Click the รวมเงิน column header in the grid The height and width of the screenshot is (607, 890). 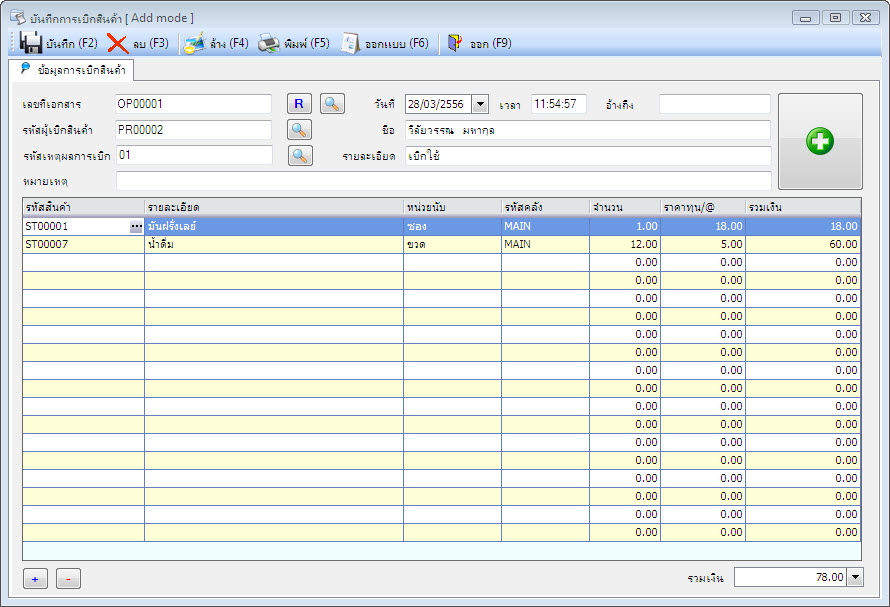[803, 207]
